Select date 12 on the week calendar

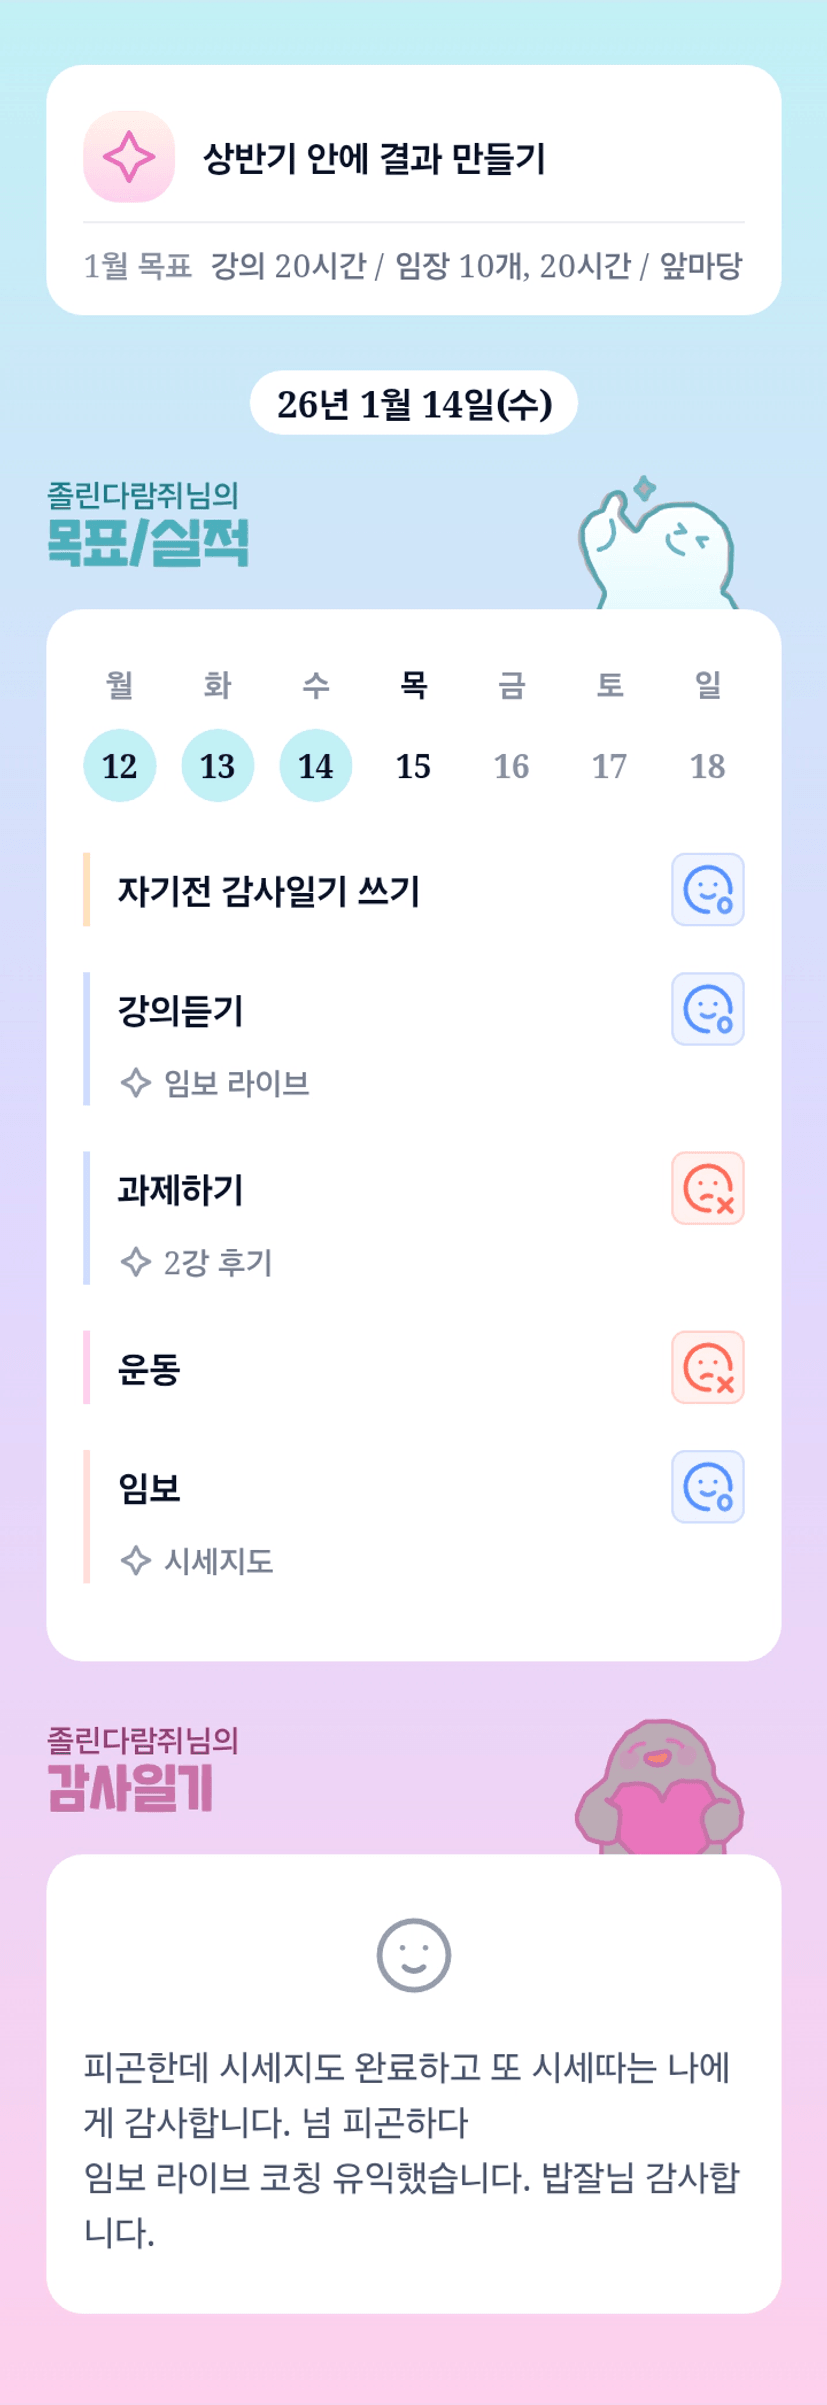click(x=119, y=766)
